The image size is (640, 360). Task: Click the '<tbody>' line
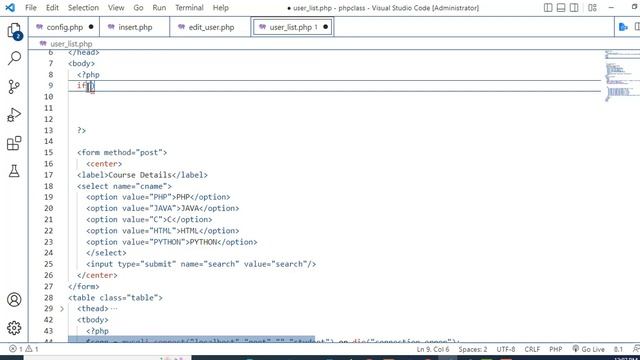click(93, 320)
